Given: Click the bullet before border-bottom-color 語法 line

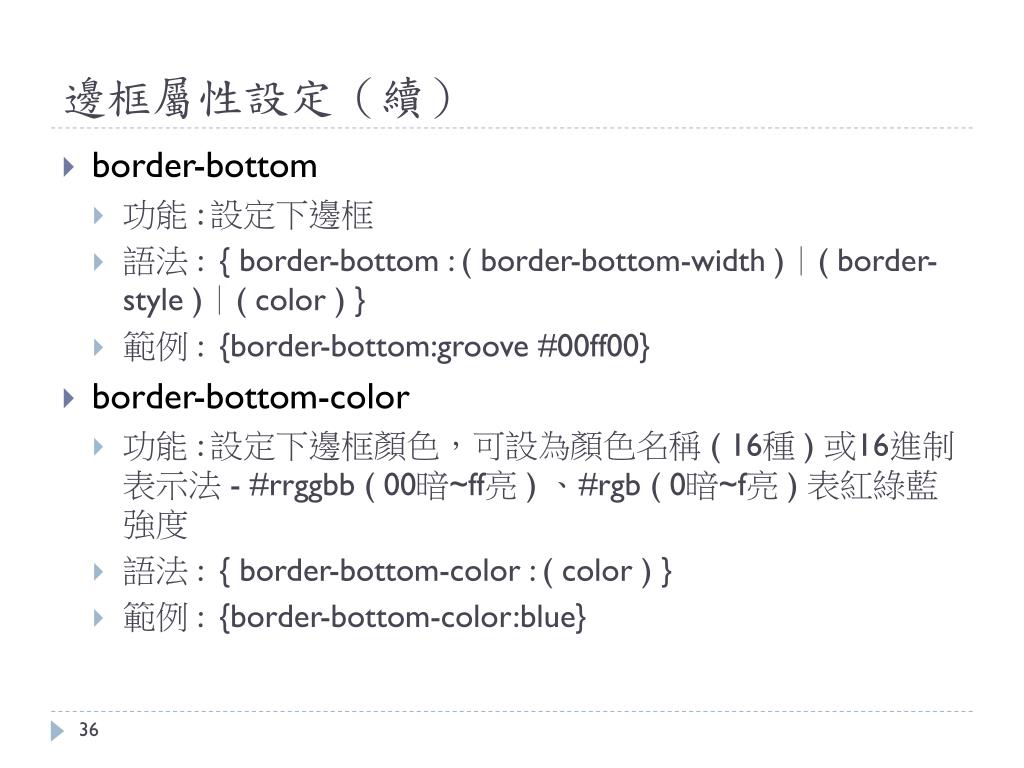Looking at the screenshot, I should 99,572.
